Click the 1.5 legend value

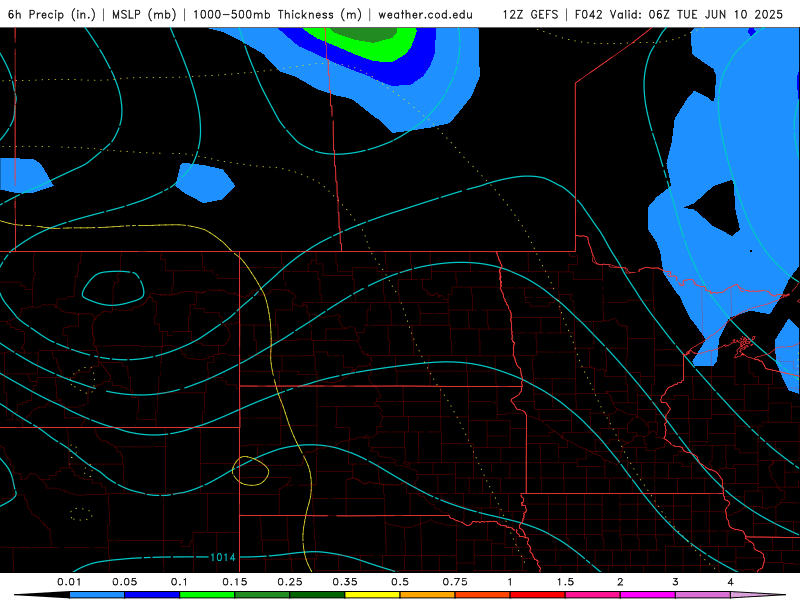point(565,582)
